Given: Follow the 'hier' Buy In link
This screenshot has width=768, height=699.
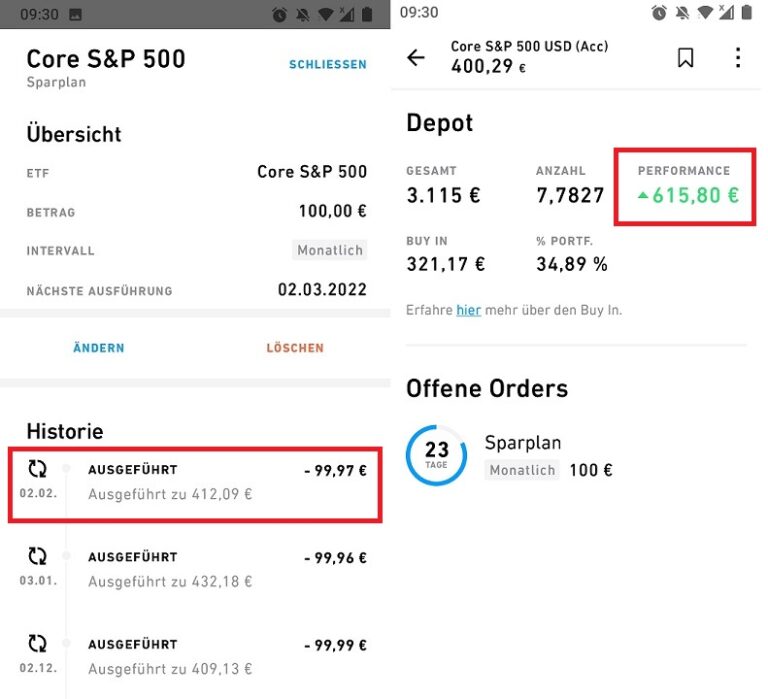Looking at the screenshot, I should coord(468,310).
